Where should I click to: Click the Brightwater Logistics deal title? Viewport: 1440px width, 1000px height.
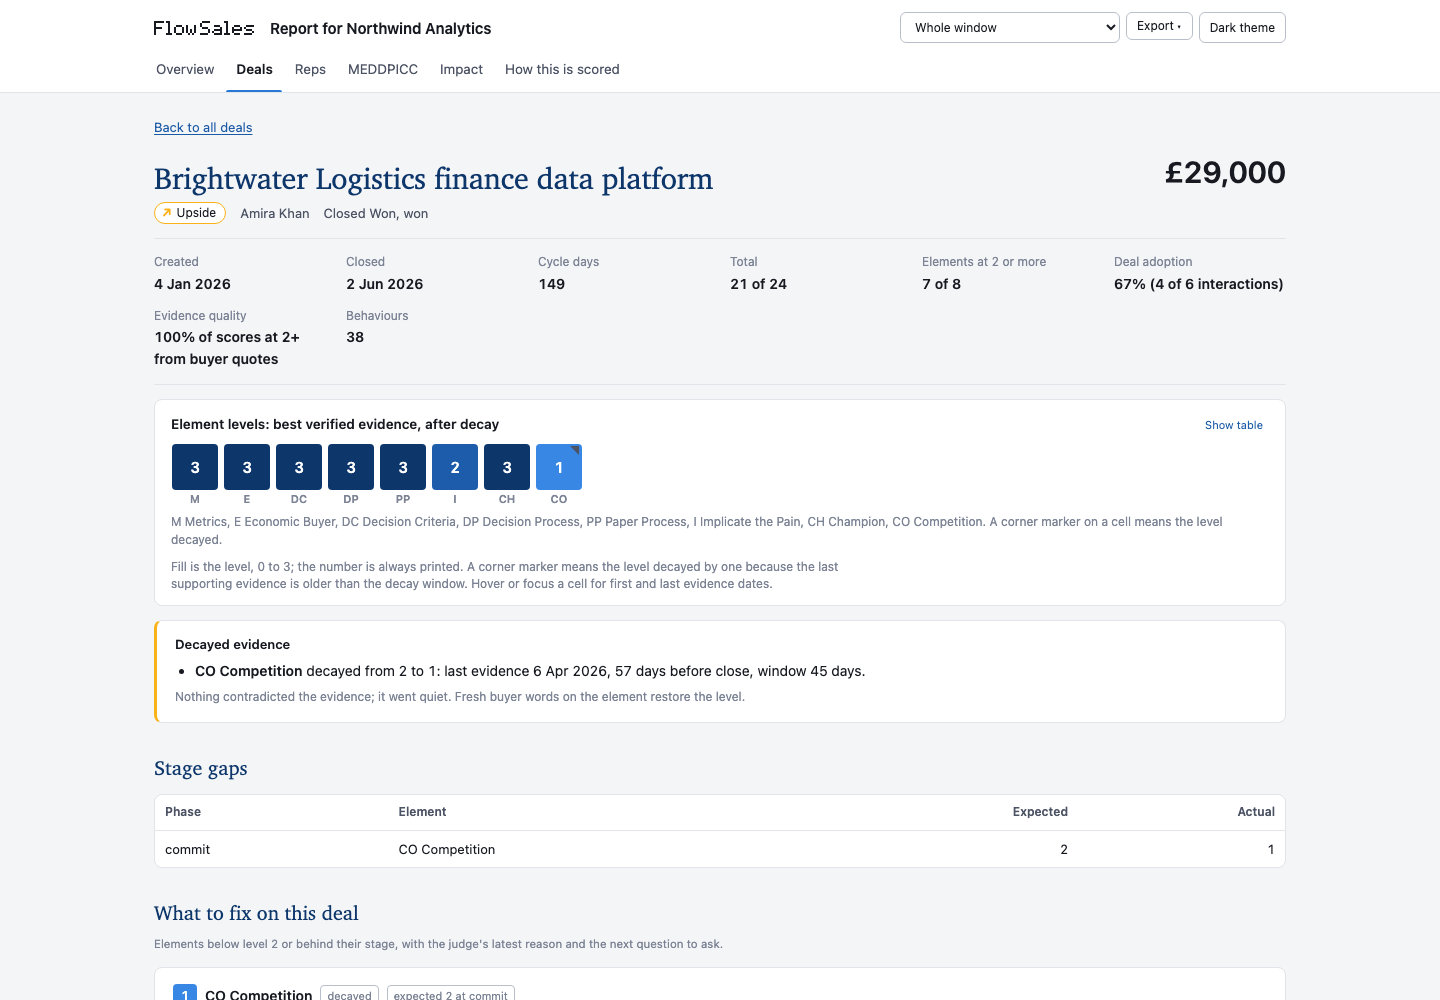point(433,178)
